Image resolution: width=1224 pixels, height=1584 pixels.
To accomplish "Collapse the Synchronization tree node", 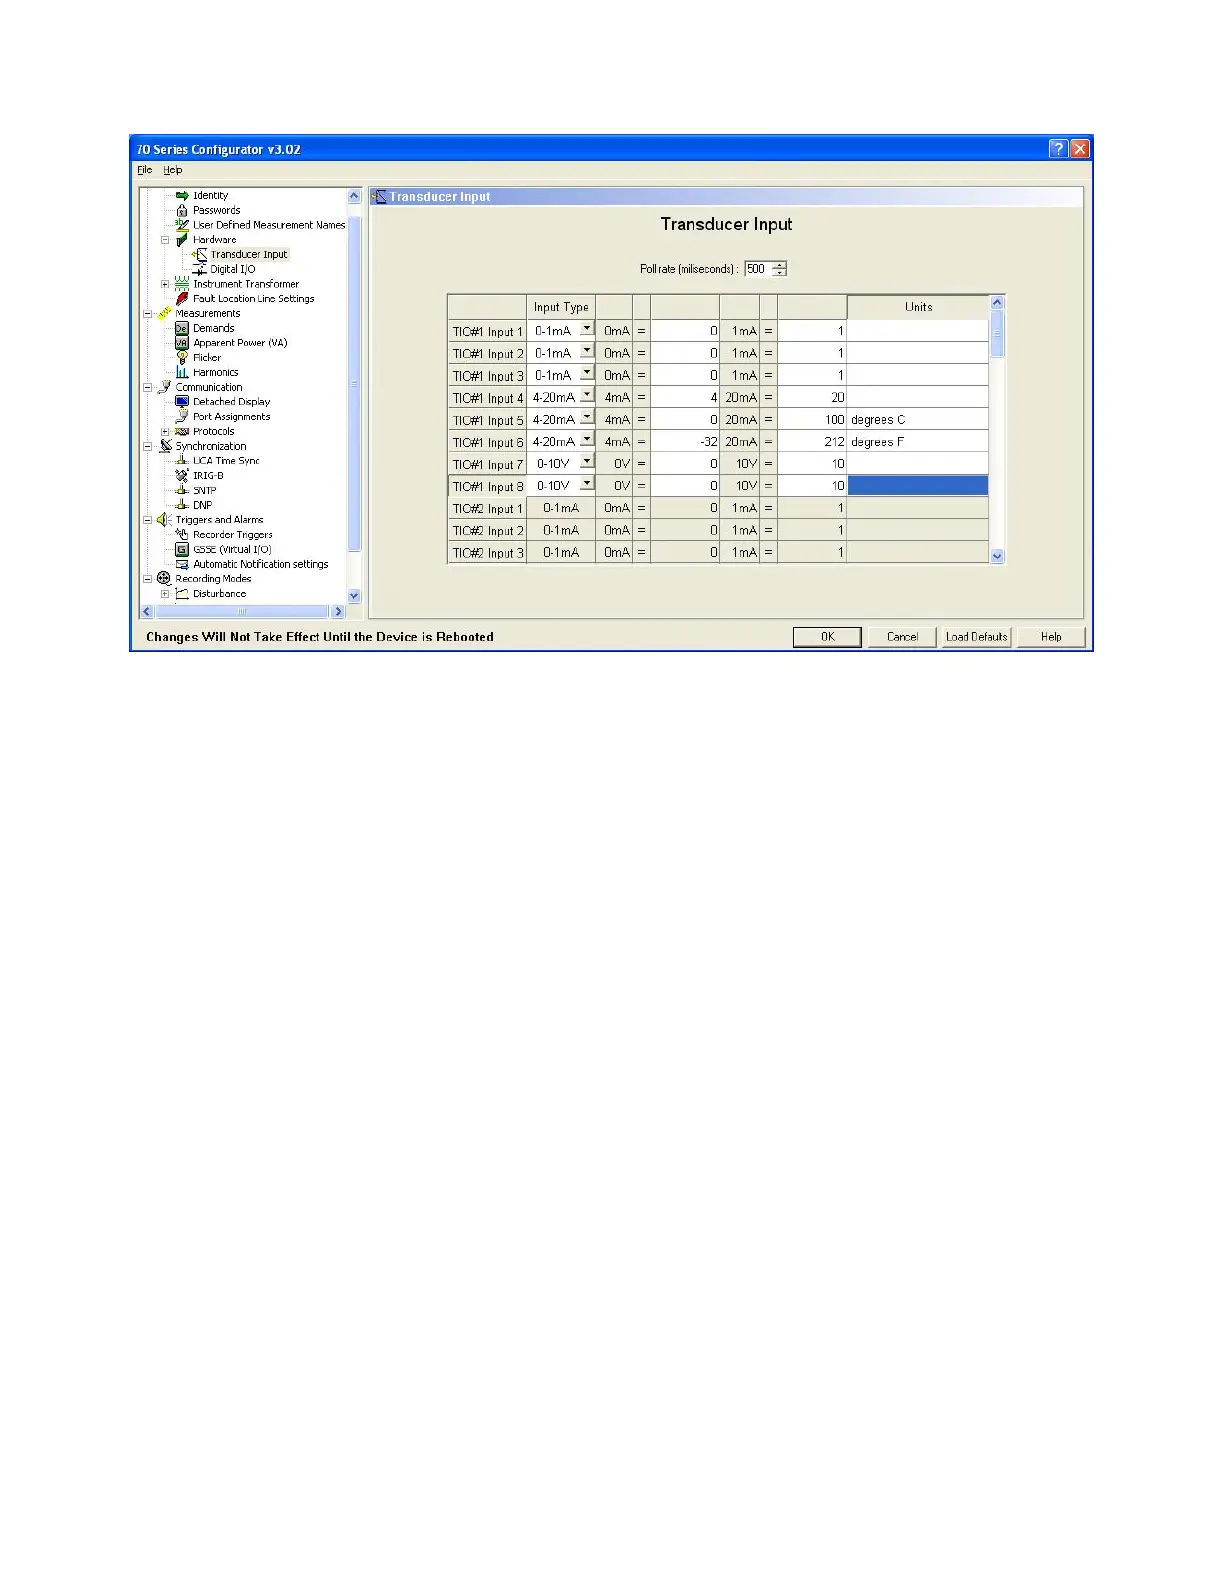I will click(147, 446).
